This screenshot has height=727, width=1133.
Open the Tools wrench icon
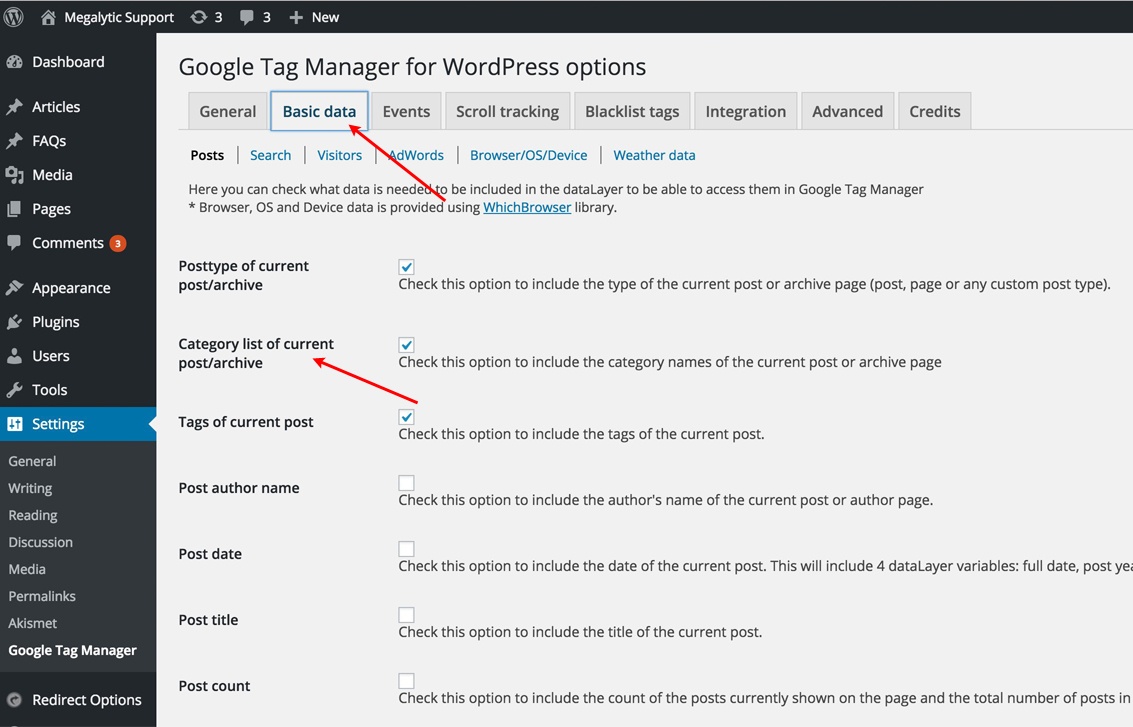[16, 389]
